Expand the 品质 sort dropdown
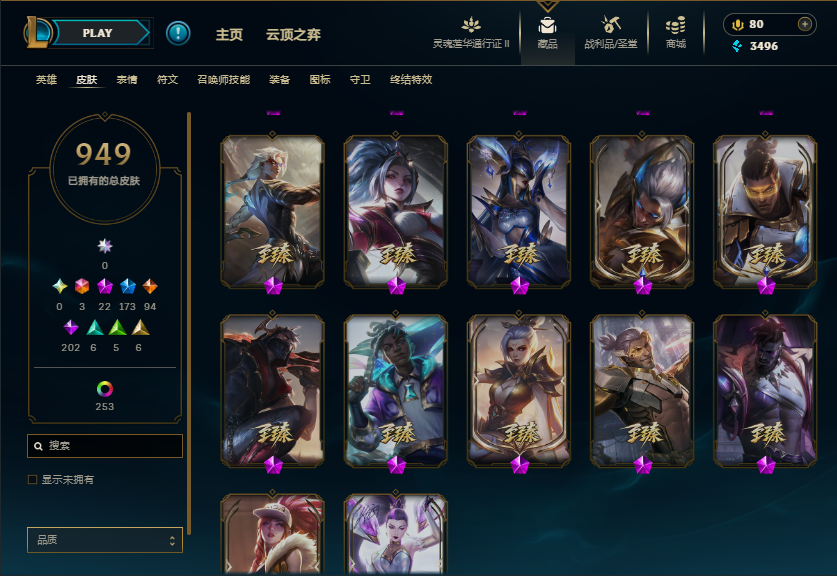 click(105, 540)
